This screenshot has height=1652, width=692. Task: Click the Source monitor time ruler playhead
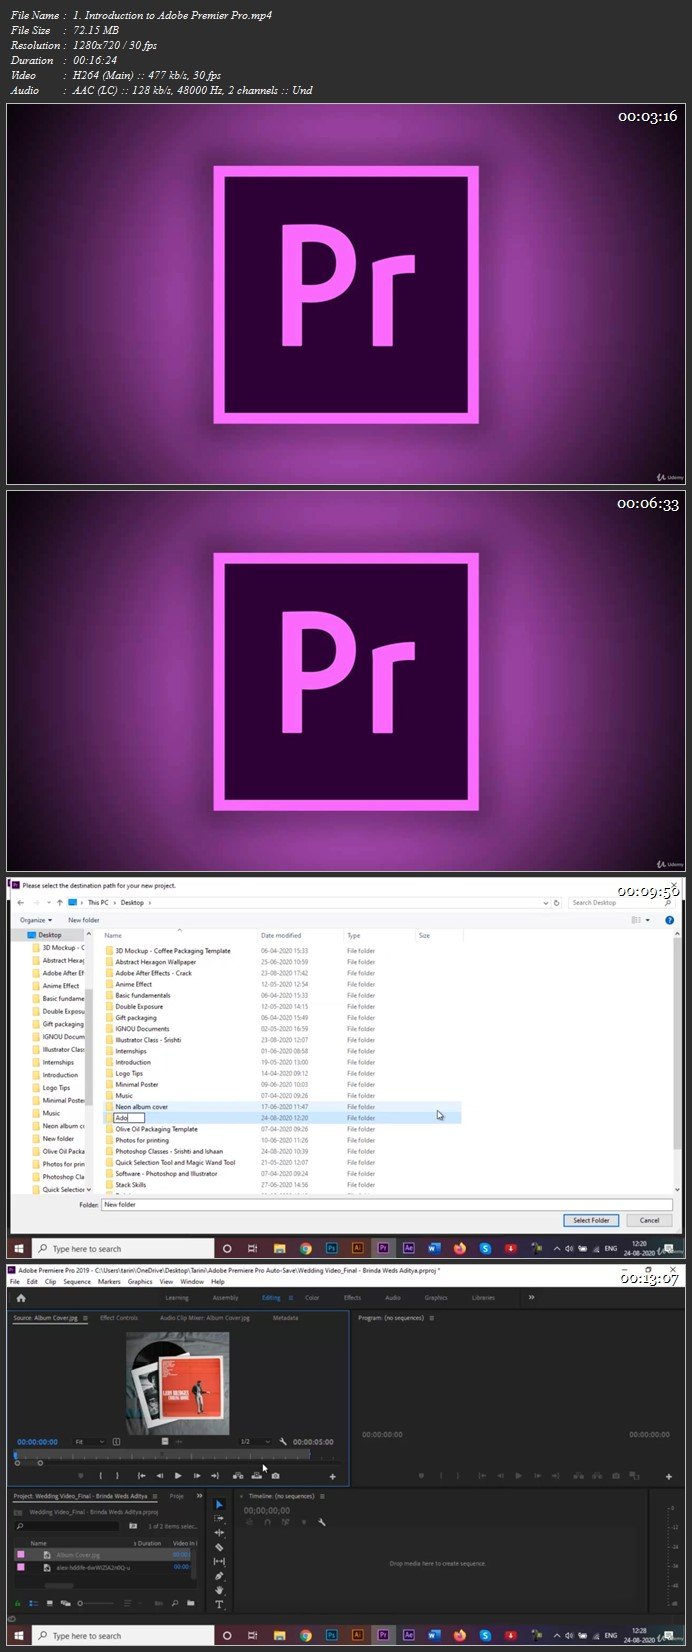tap(16, 1455)
